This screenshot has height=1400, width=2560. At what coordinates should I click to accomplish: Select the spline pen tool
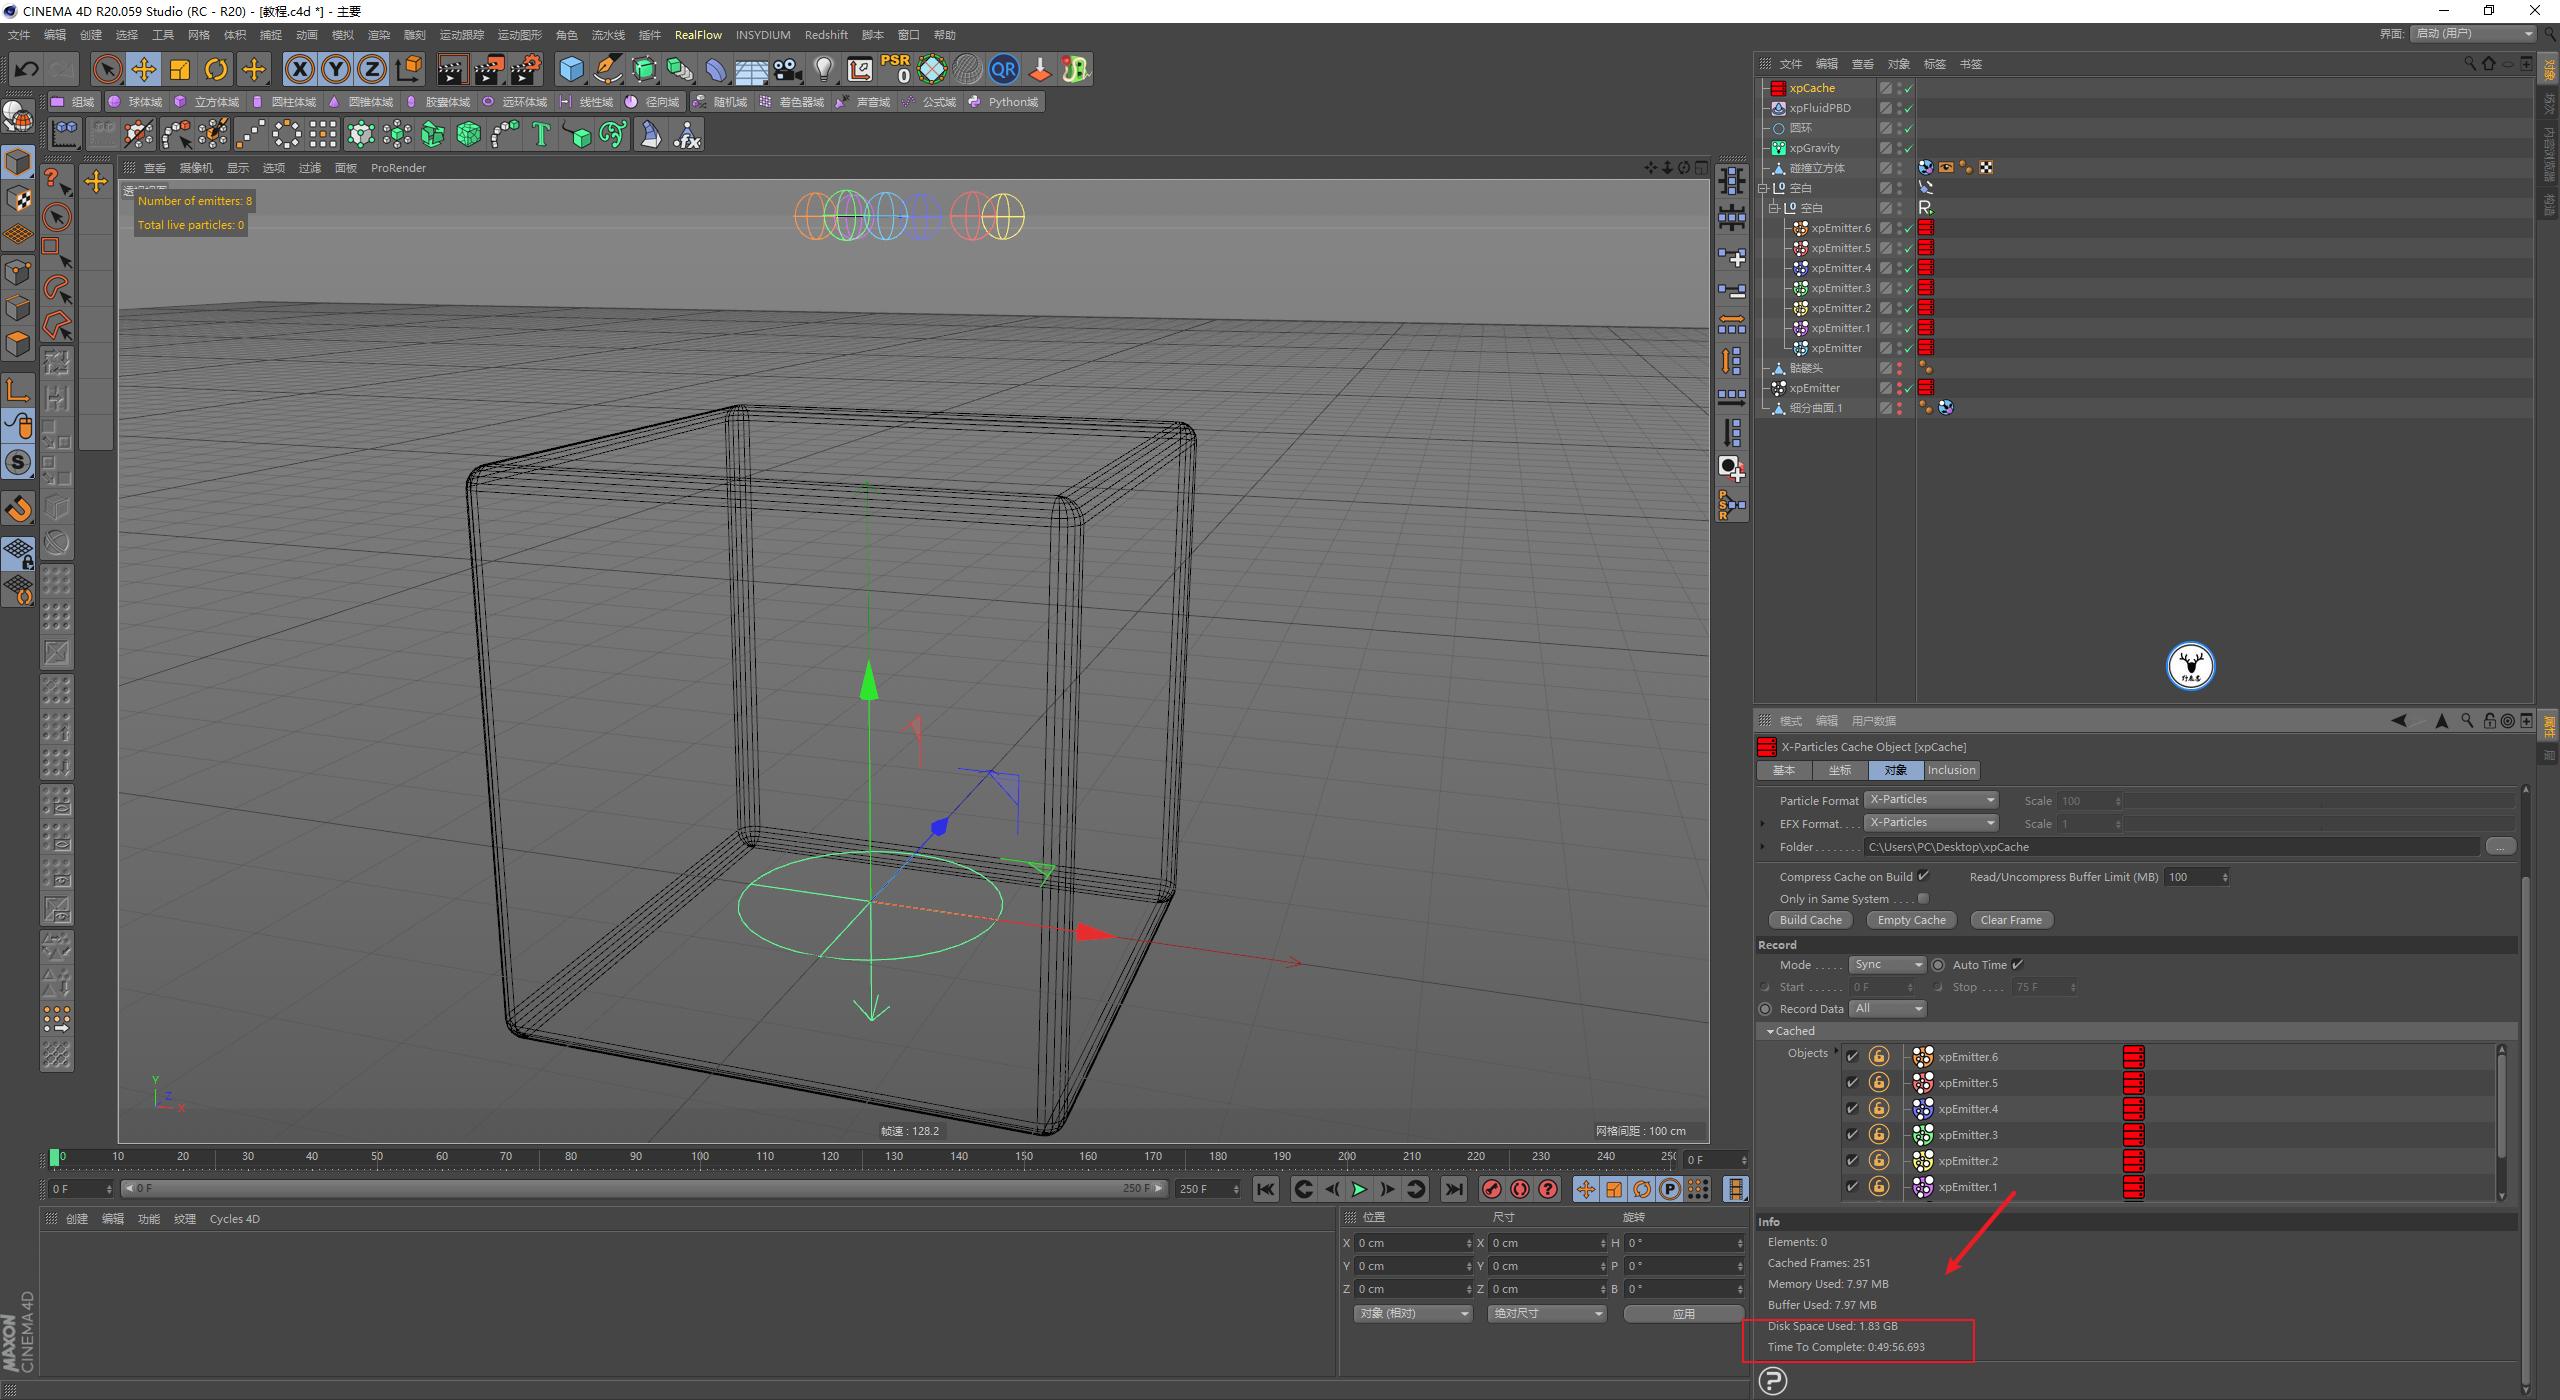pyautogui.click(x=607, y=69)
